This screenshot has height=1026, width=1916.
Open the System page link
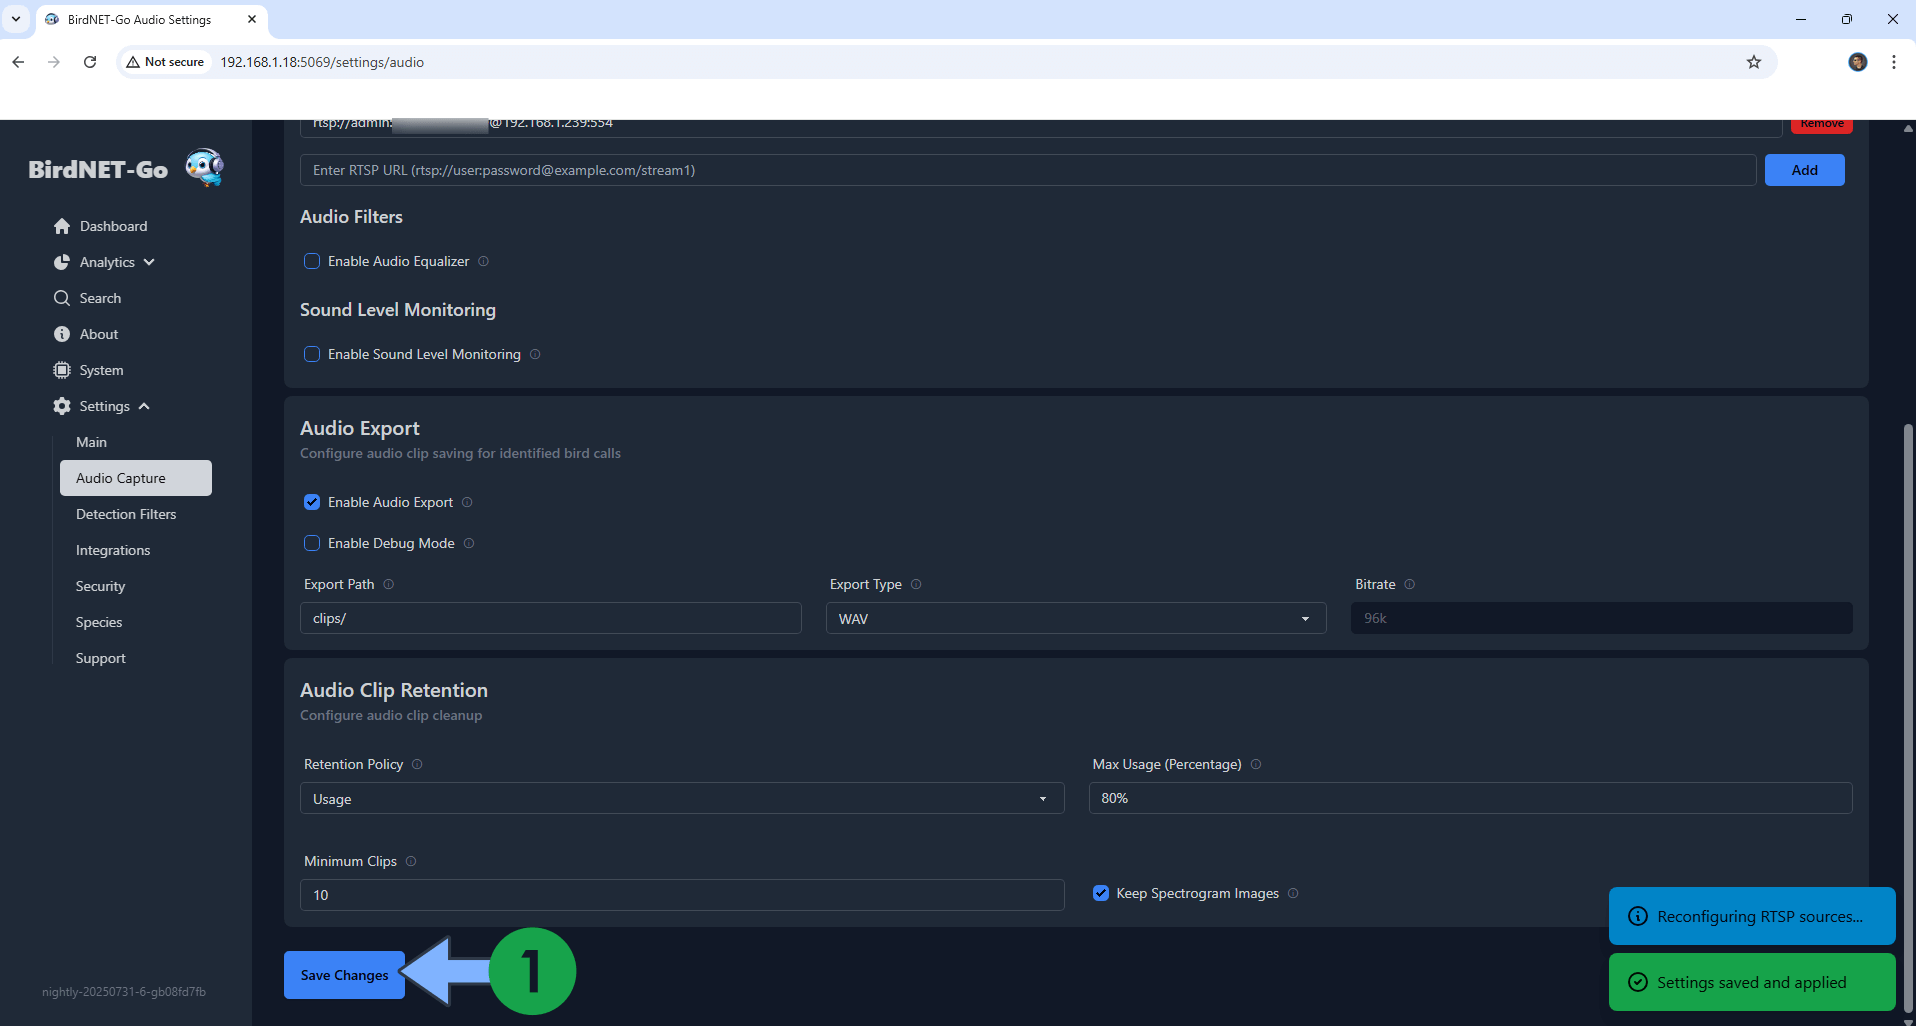click(102, 370)
